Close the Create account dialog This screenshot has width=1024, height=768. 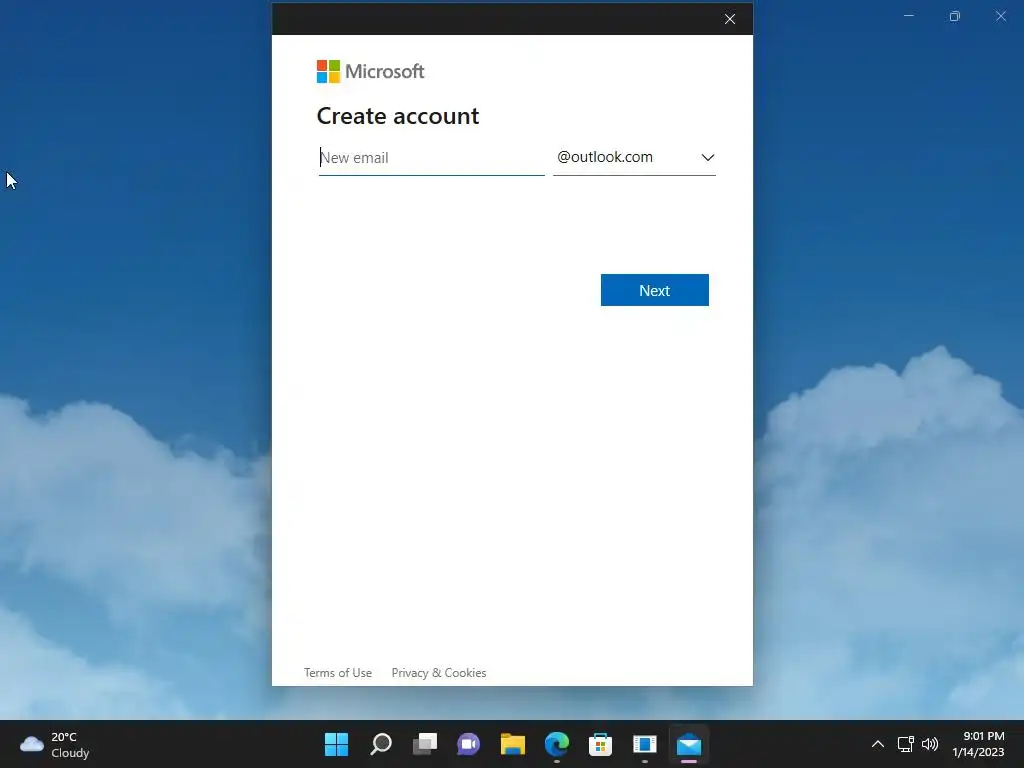tap(730, 19)
